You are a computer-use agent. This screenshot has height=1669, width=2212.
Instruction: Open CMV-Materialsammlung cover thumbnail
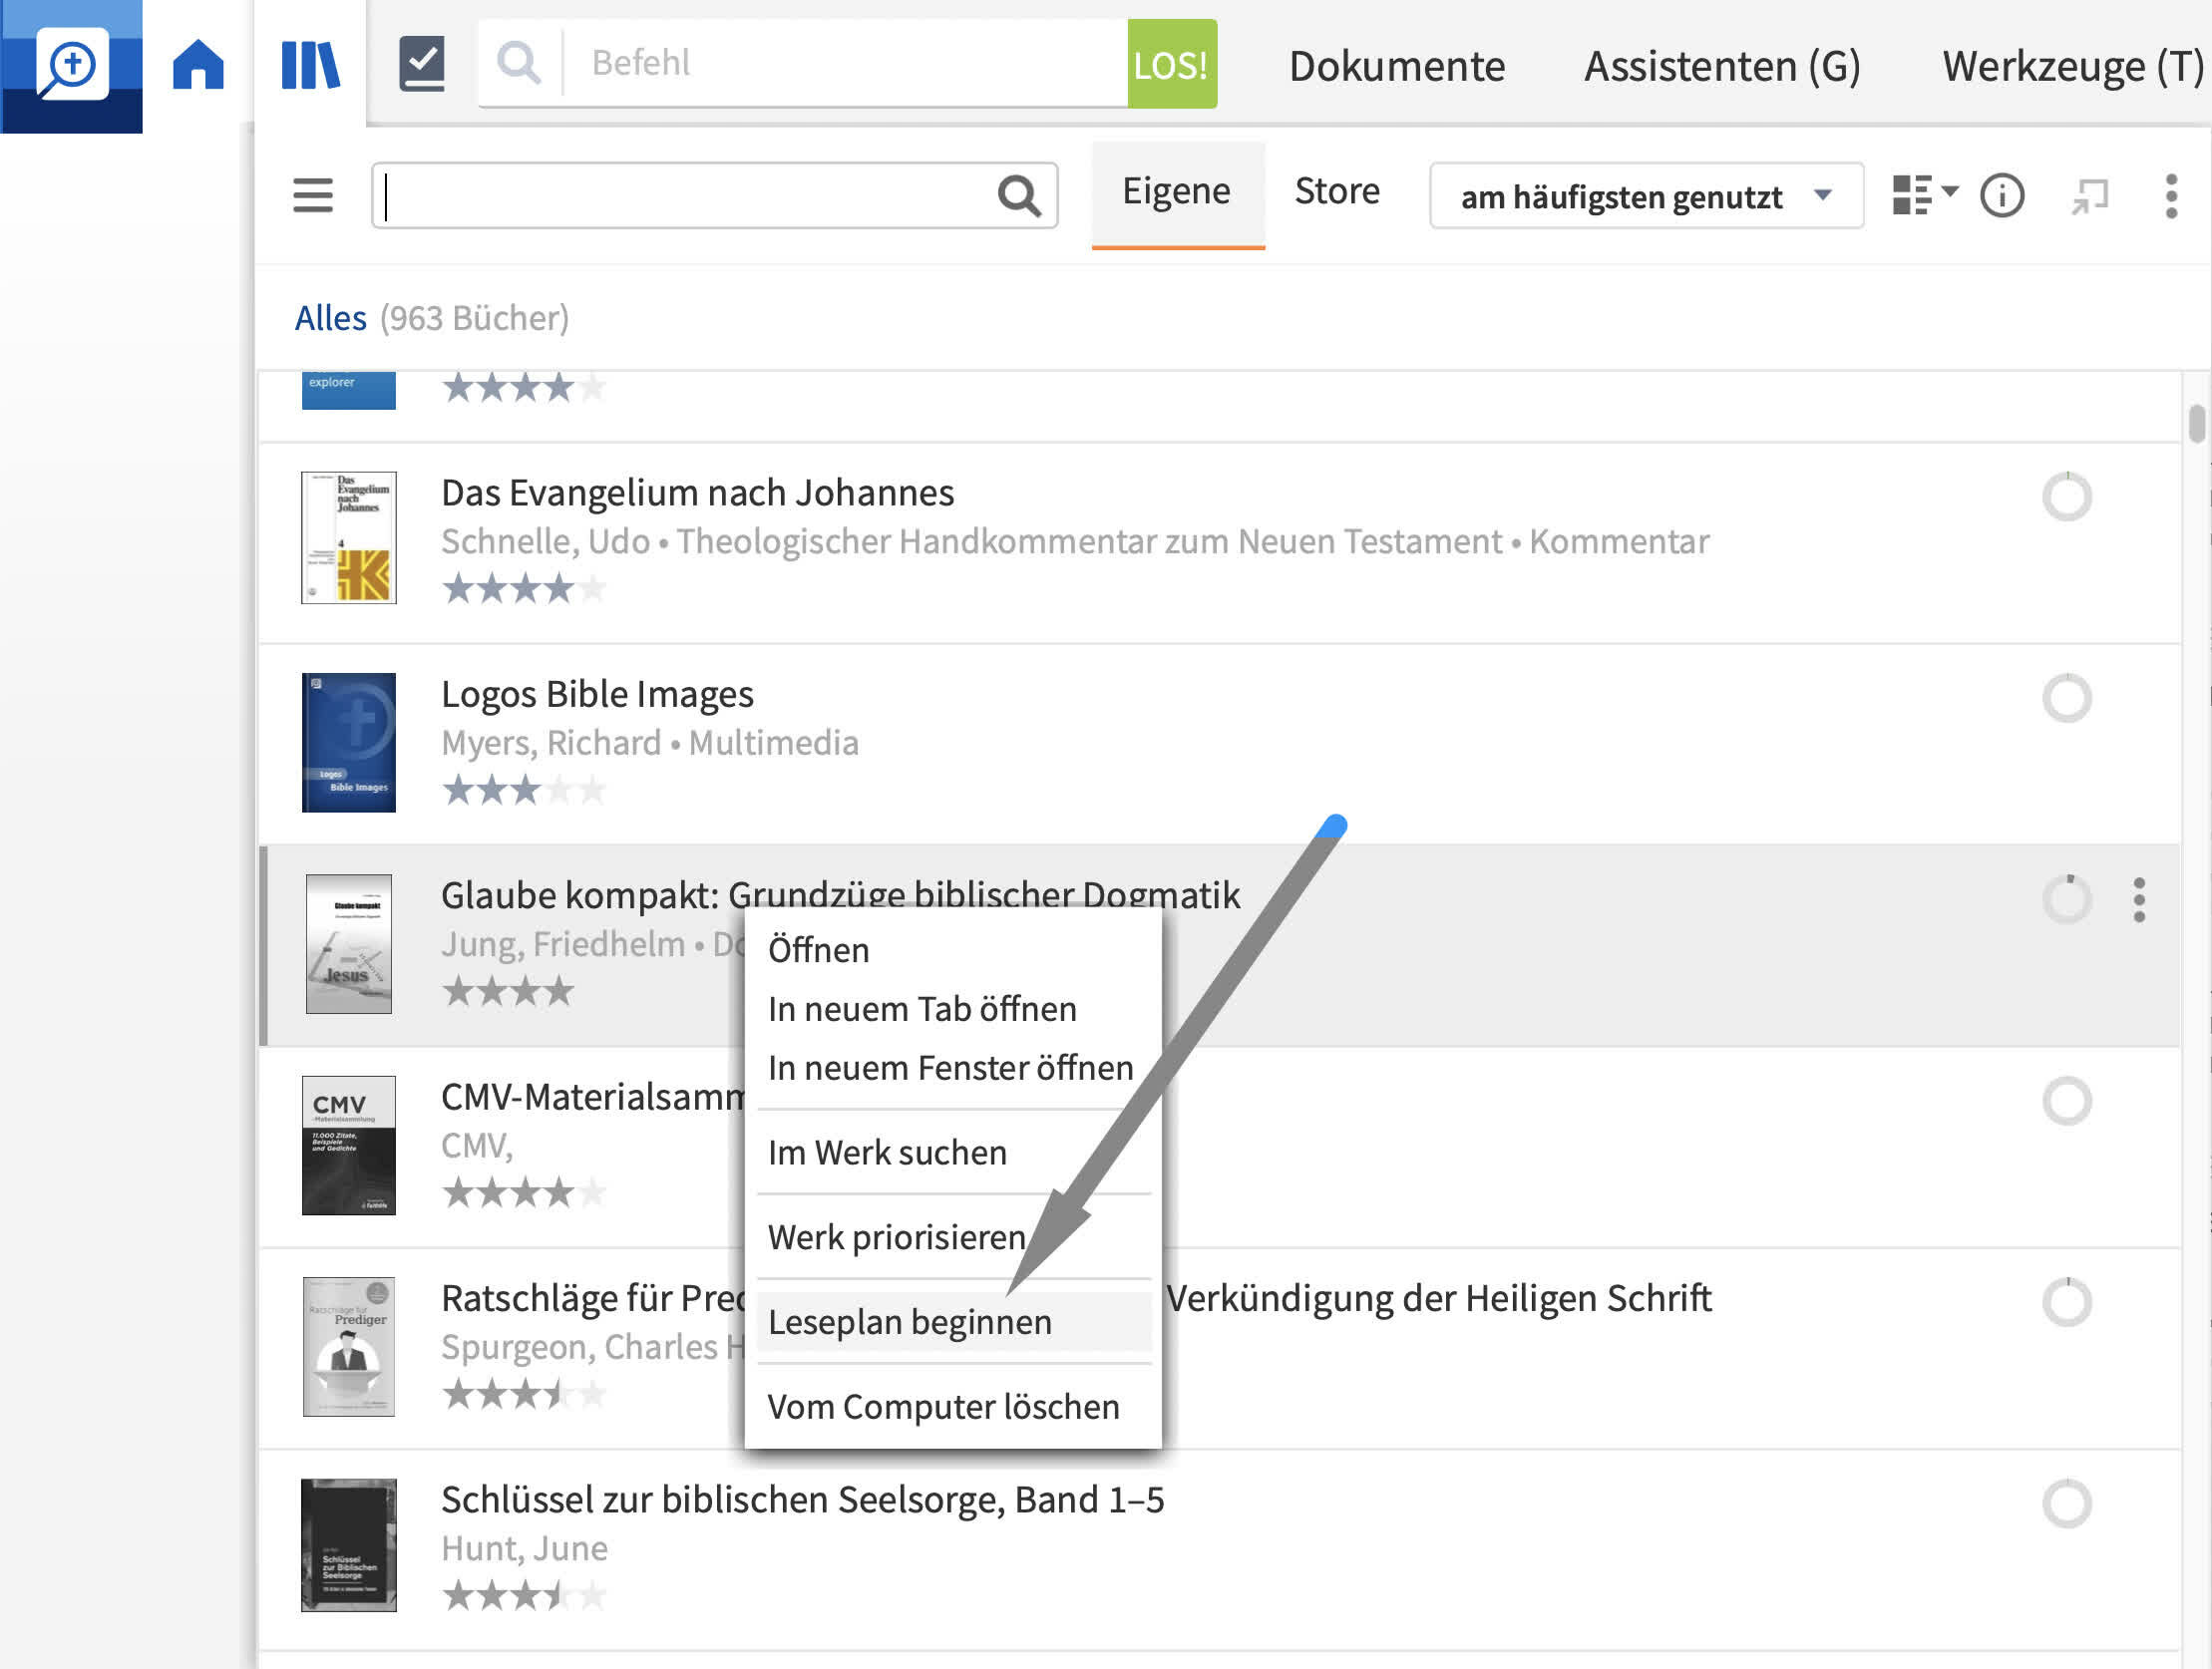coord(348,1145)
